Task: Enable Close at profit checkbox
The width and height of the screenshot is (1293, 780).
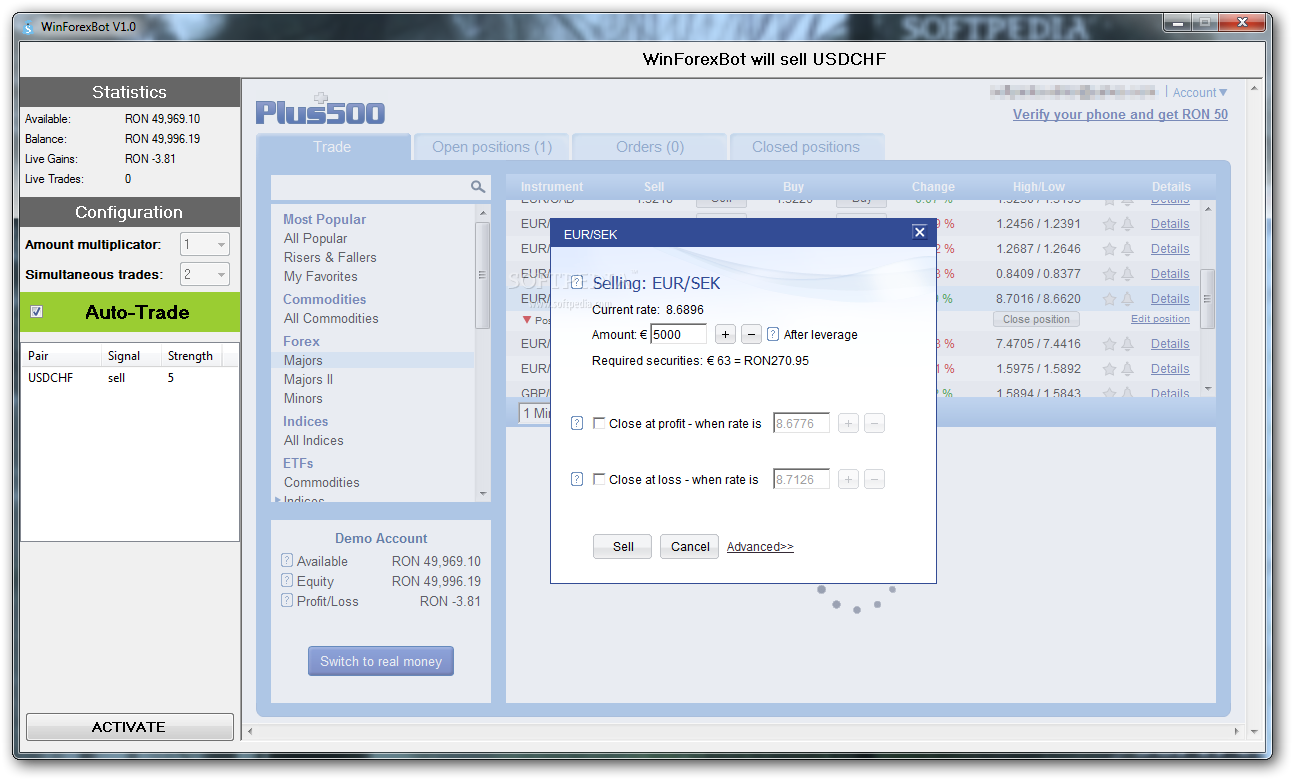Action: pos(599,424)
